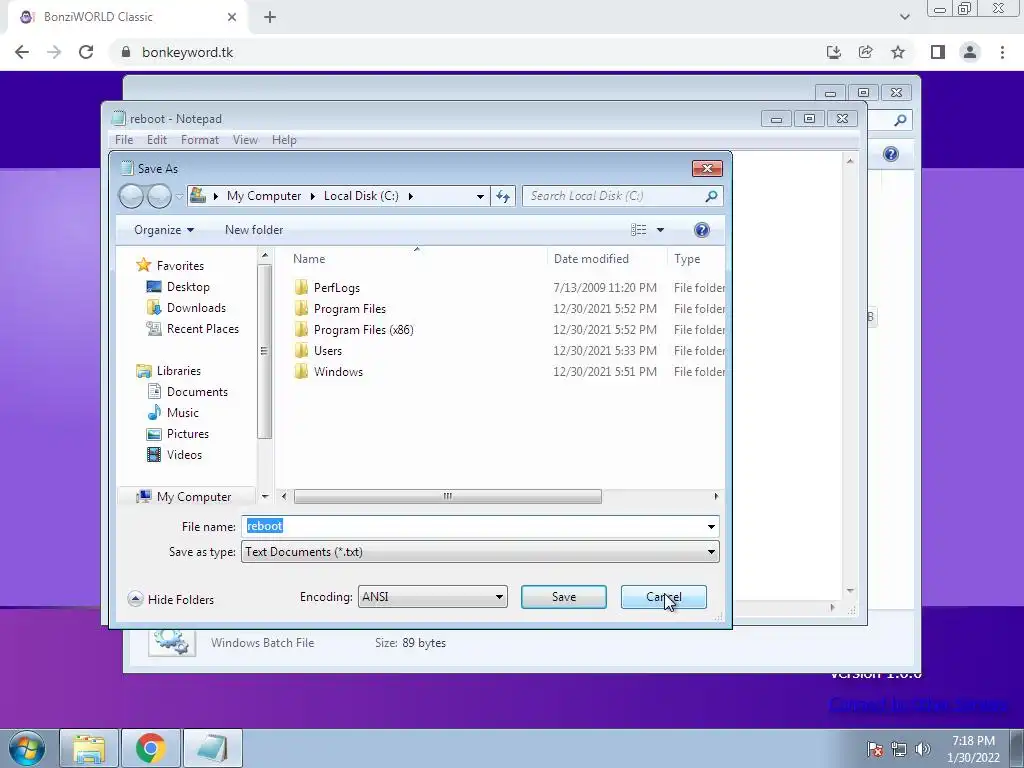
Task: Expand the arrow after Local Disk (C:) in the path
Action: click(x=411, y=196)
